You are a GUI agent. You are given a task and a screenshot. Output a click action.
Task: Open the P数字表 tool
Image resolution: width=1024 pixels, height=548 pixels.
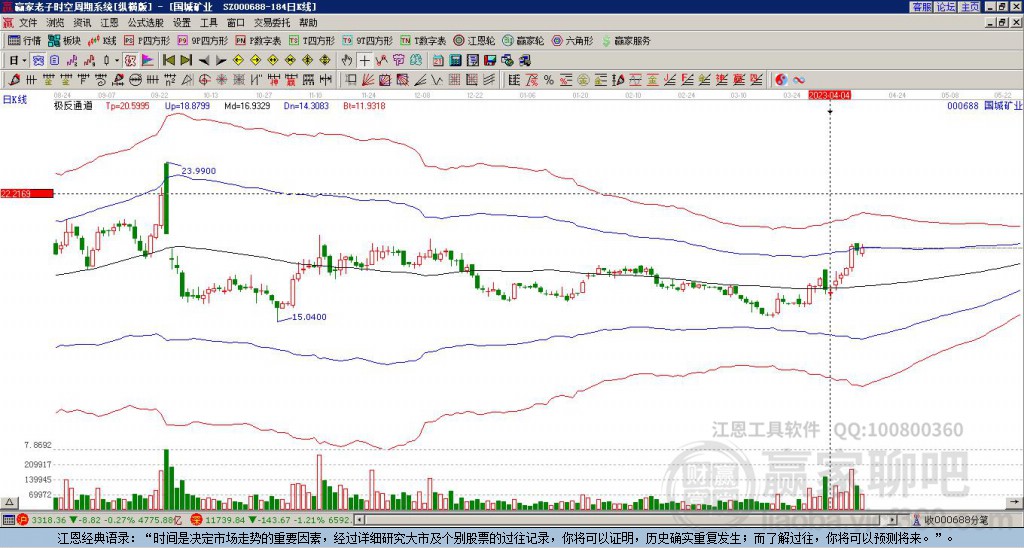point(259,40)
